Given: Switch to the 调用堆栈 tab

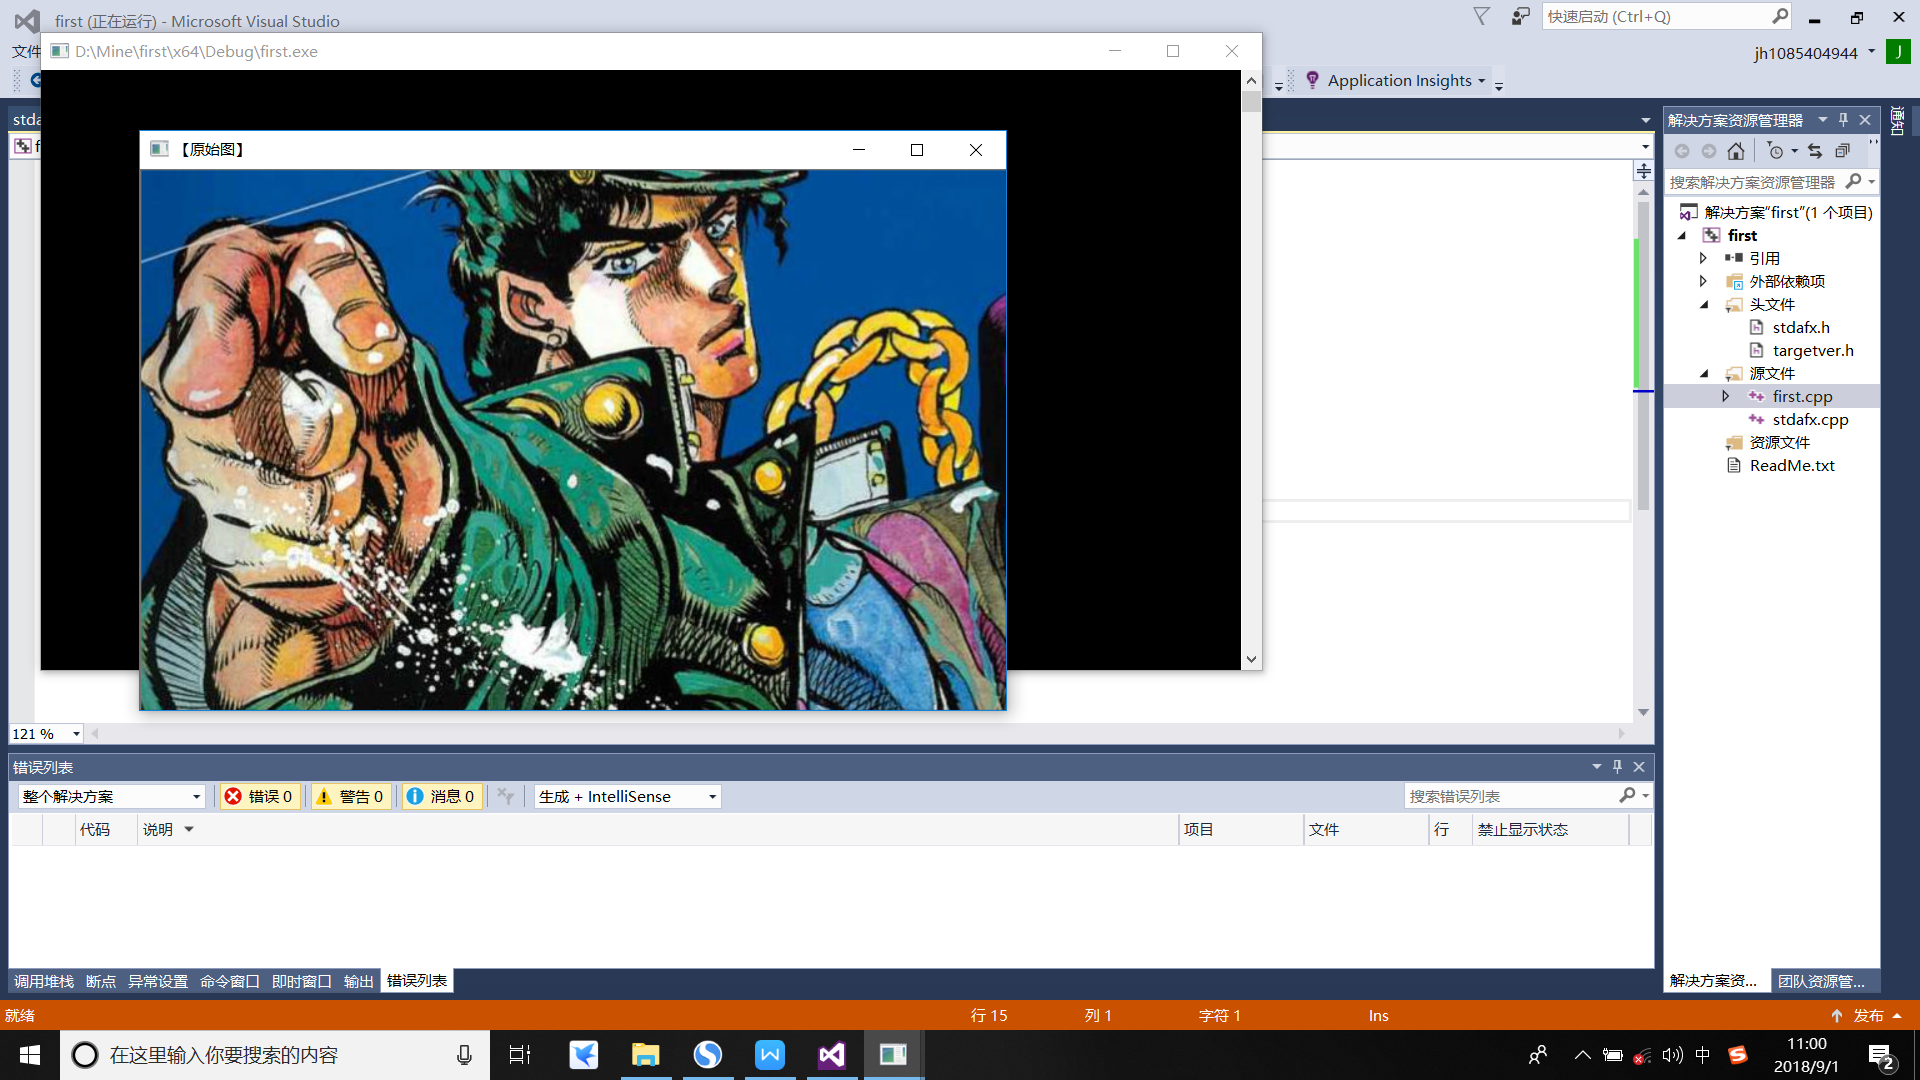Looking at the screenshot, I should pyautogui.click(x=44, y=981).
